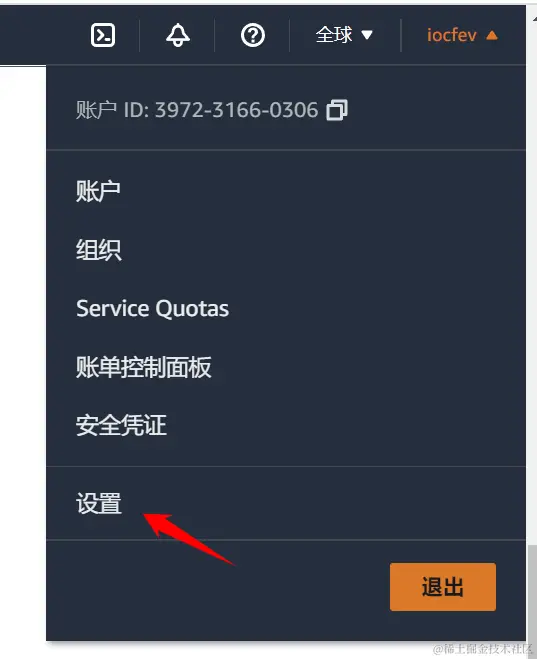Open Service Quotas
This screenshot has width=537, height=659.
(153, 308)
